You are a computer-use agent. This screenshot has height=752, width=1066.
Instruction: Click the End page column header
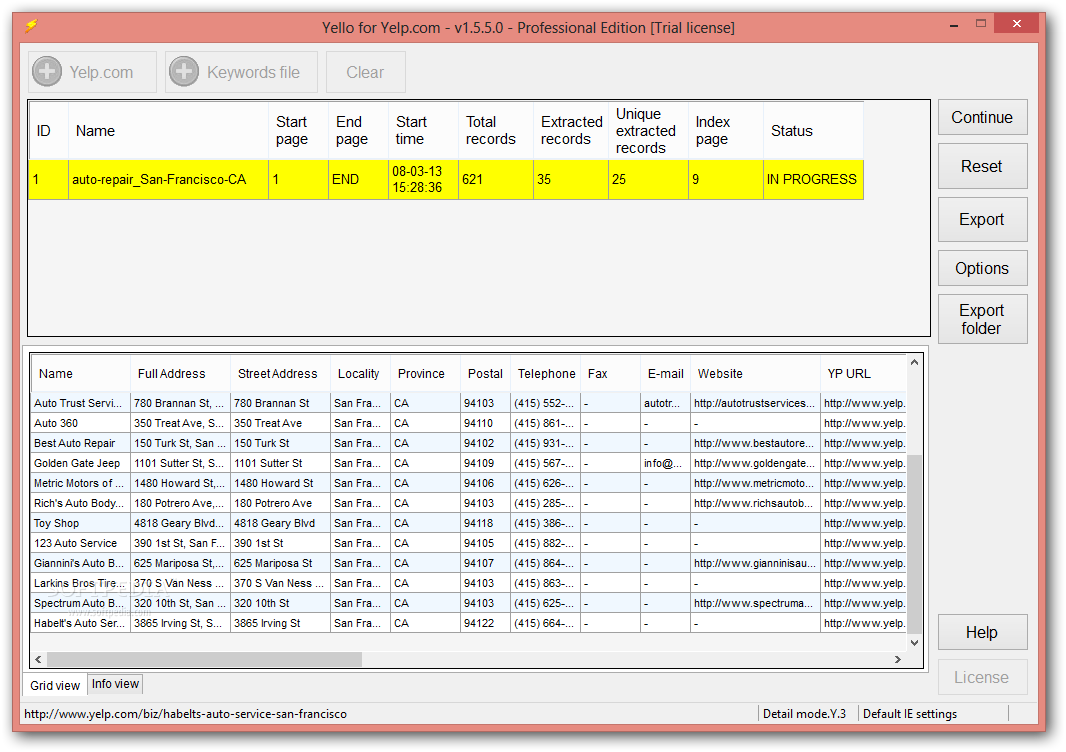[x=358, y=131]
